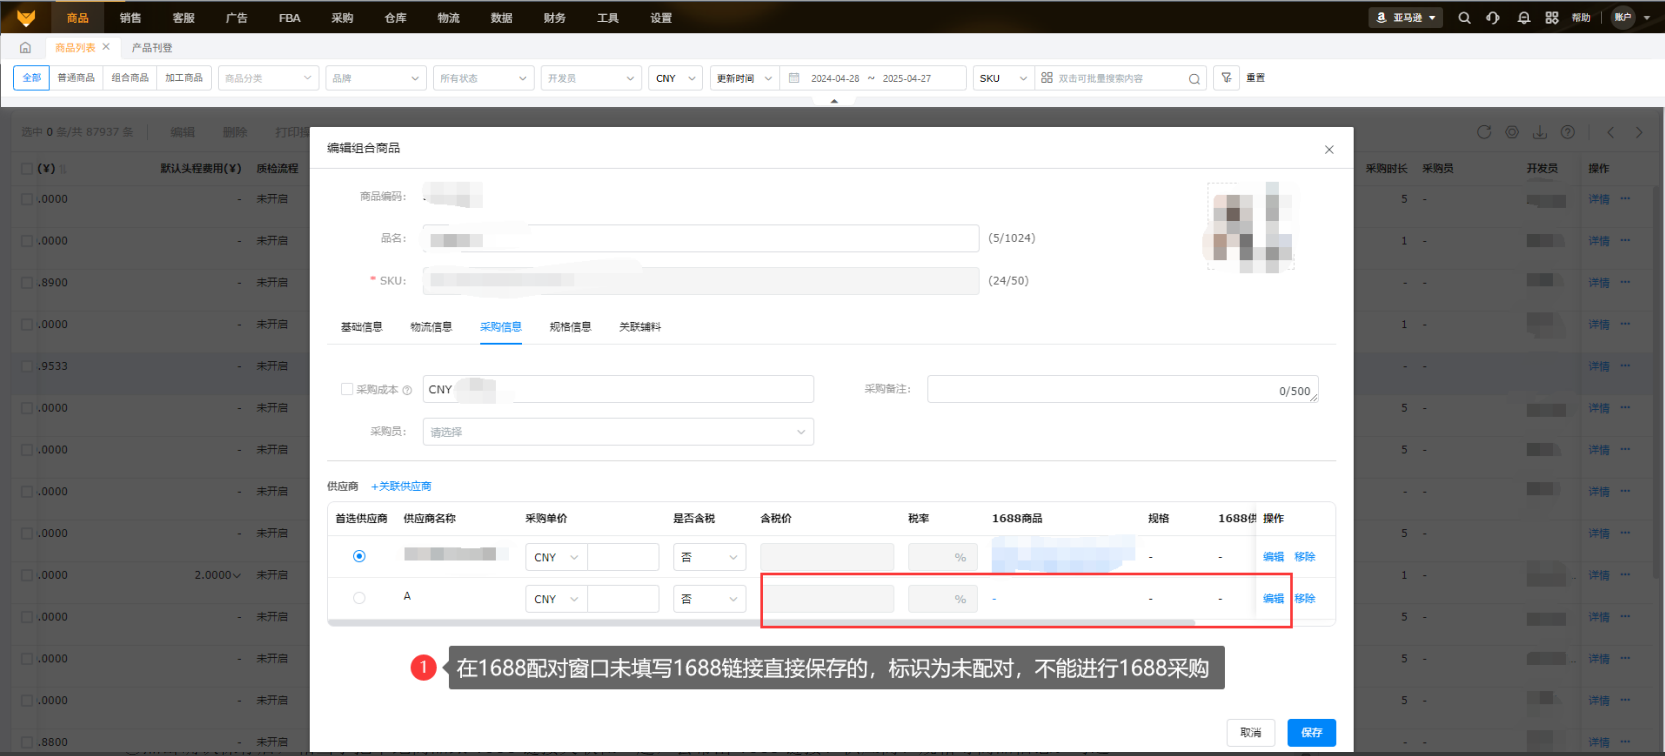The width and height of the screenshot is (1665, 756).
Task: Switch to the 规格信息 tab
Action: (570, 327)
